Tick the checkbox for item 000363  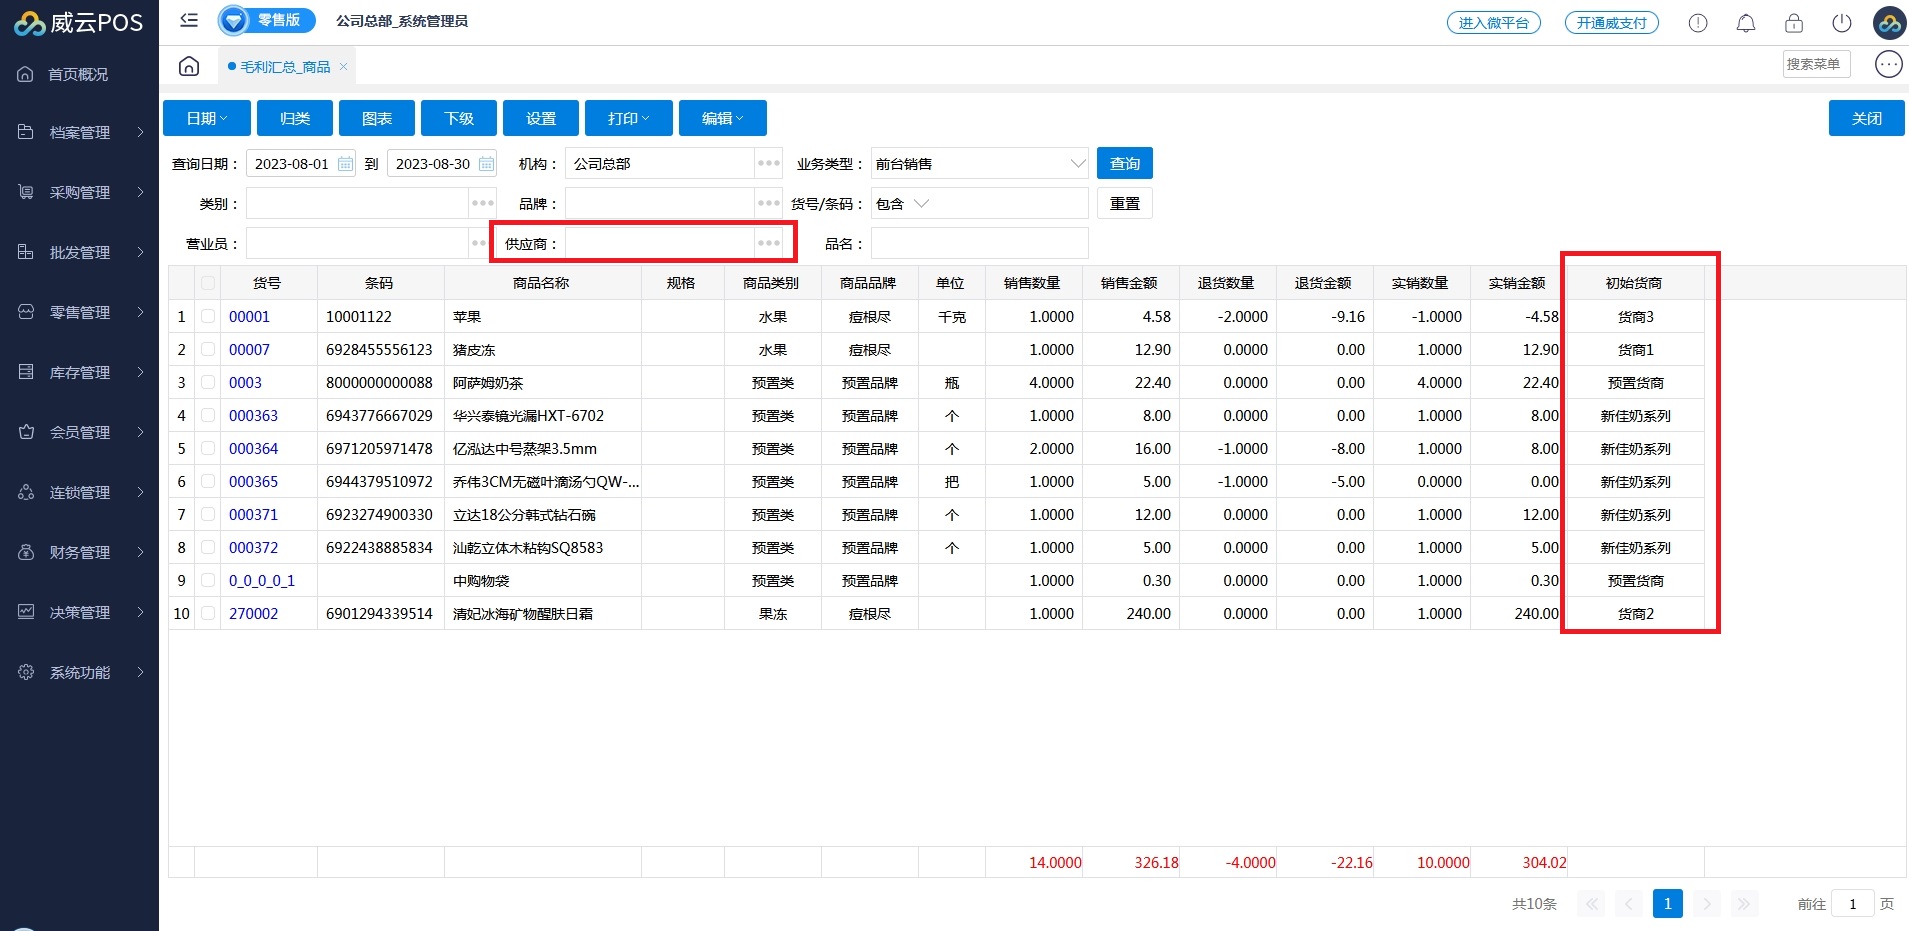[208, 415]
